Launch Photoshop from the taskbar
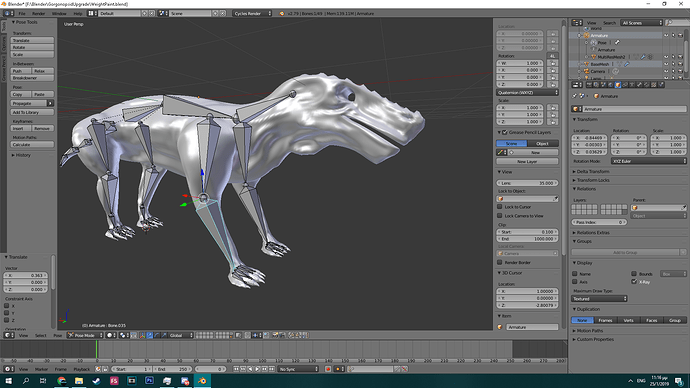The height and width of the screenshot is (388, 690). [x=149, y=381]
